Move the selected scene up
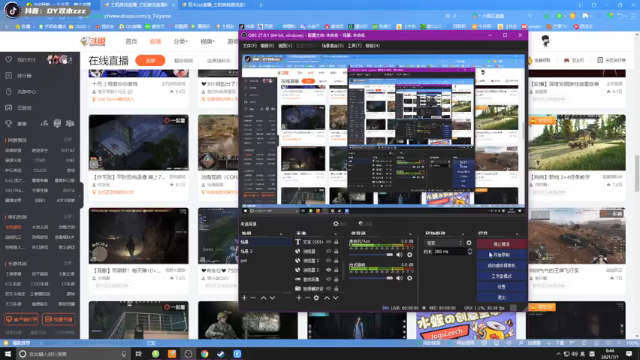Screen dimensions: 640x360 pos(263,298)
